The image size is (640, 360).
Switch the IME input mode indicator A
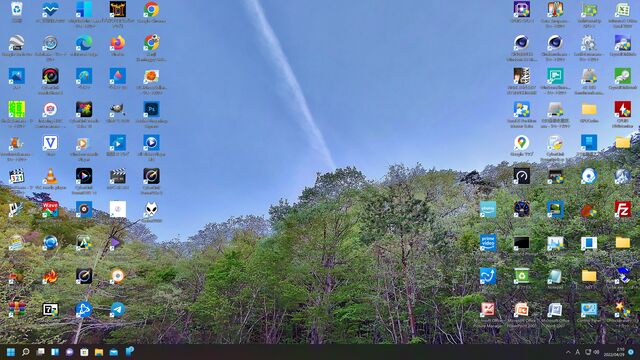(x=578, y=352)
